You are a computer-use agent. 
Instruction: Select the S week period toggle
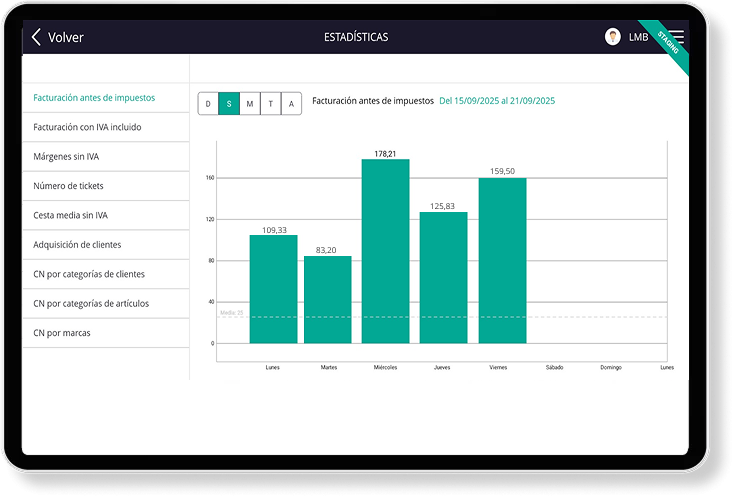point(229,103)
